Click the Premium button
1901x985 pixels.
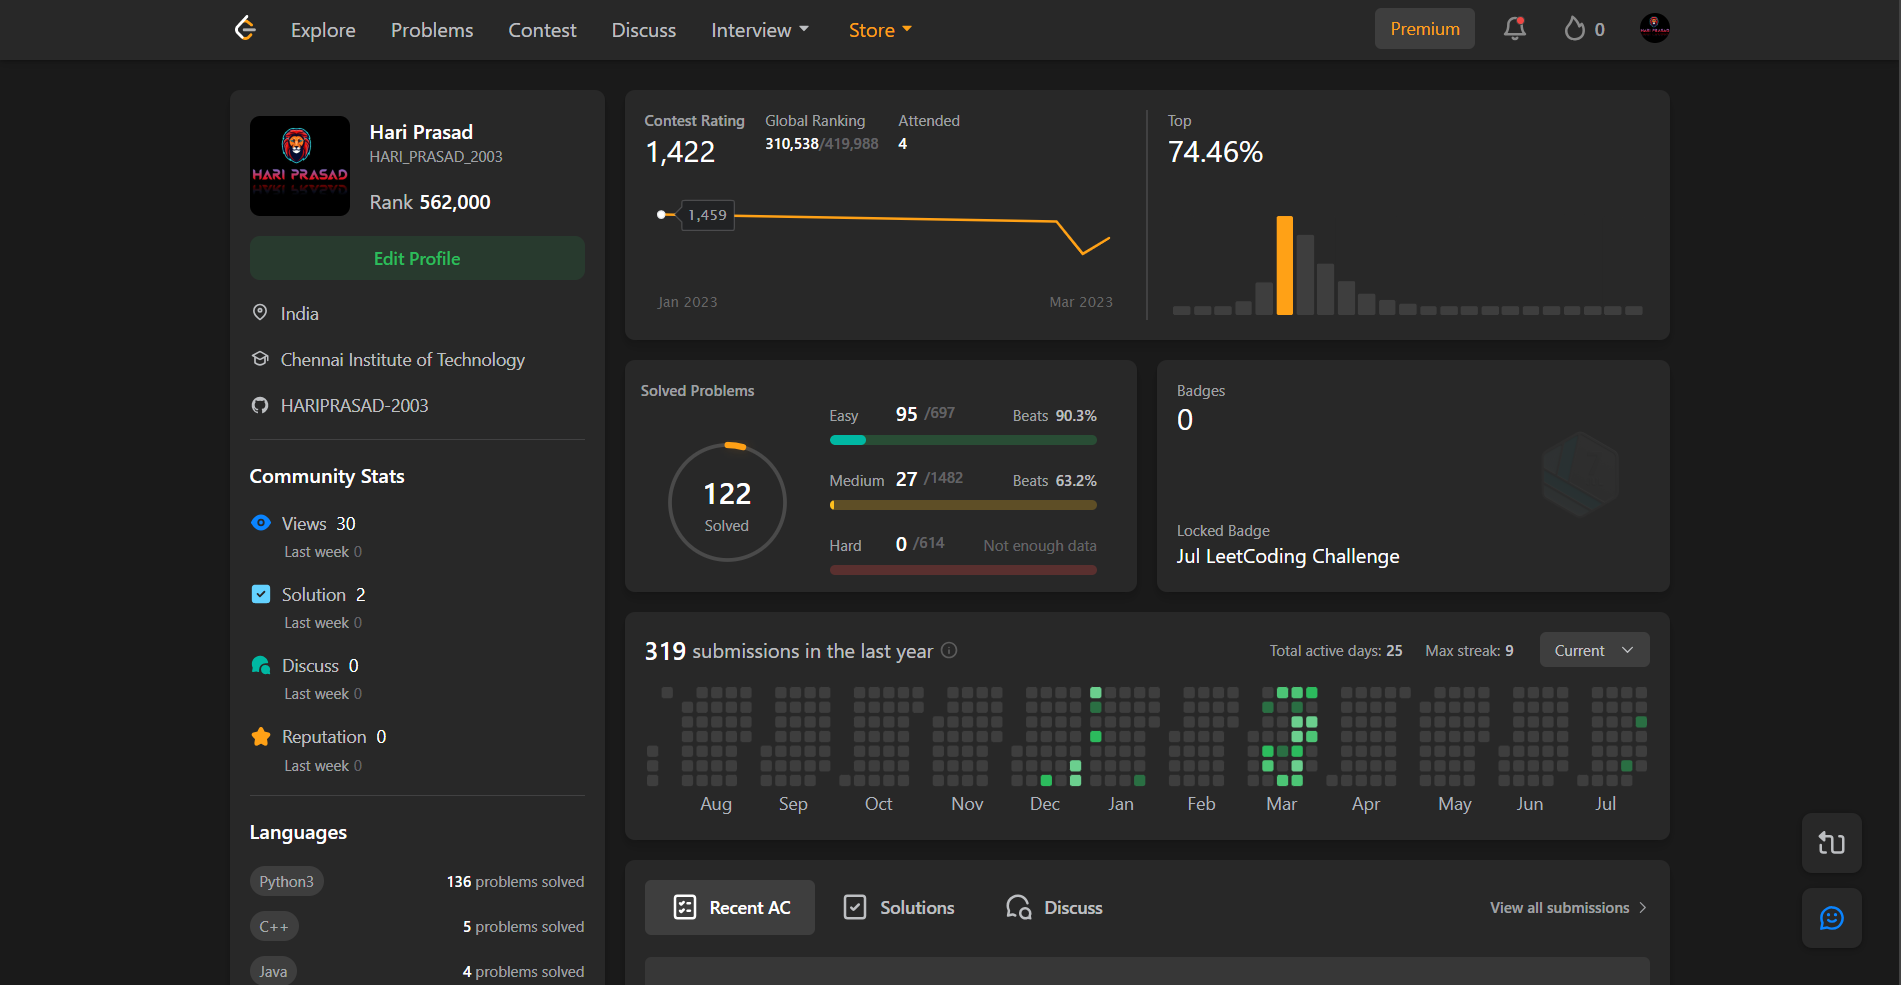coord(1425,29)
